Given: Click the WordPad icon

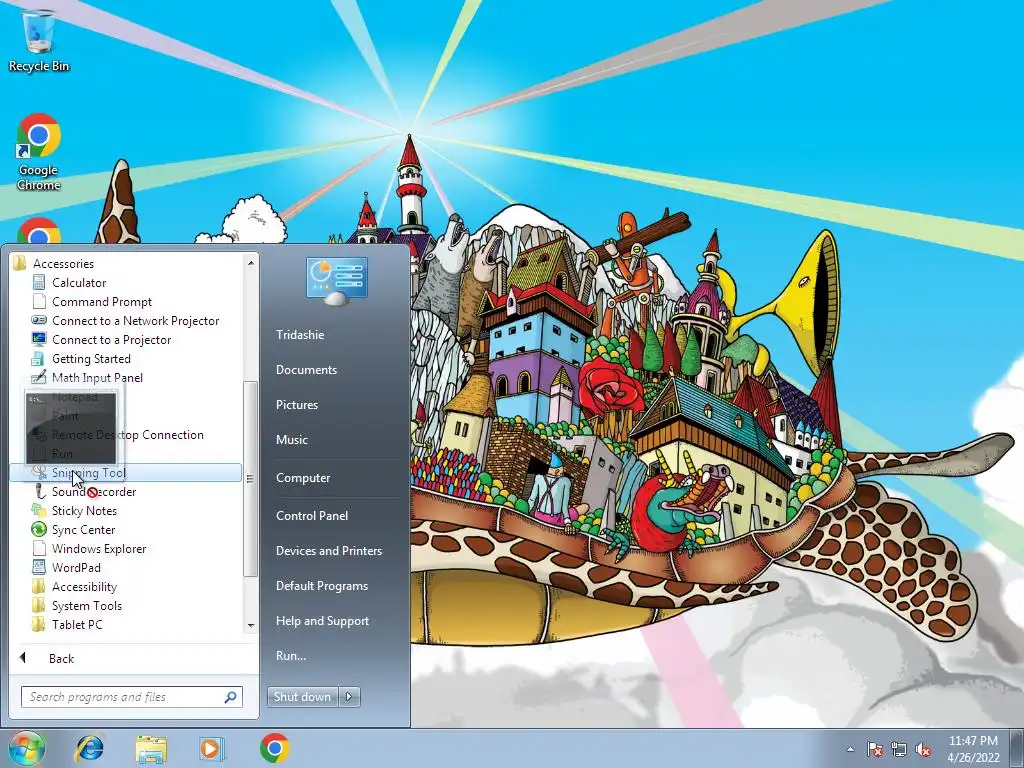Looking at the screenshot, I should coord(39,567).
